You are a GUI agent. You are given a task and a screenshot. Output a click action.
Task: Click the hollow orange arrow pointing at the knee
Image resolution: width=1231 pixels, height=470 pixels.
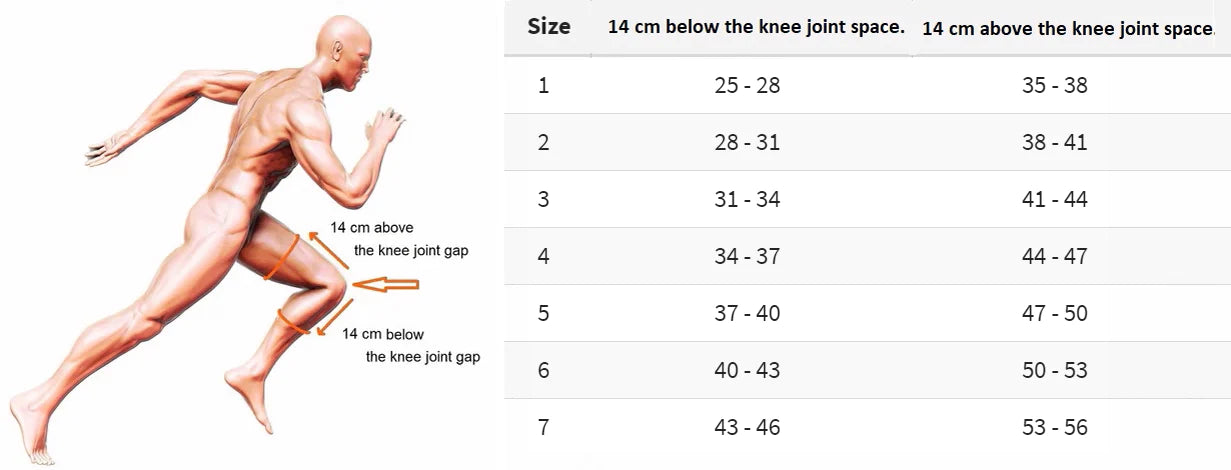385,286
